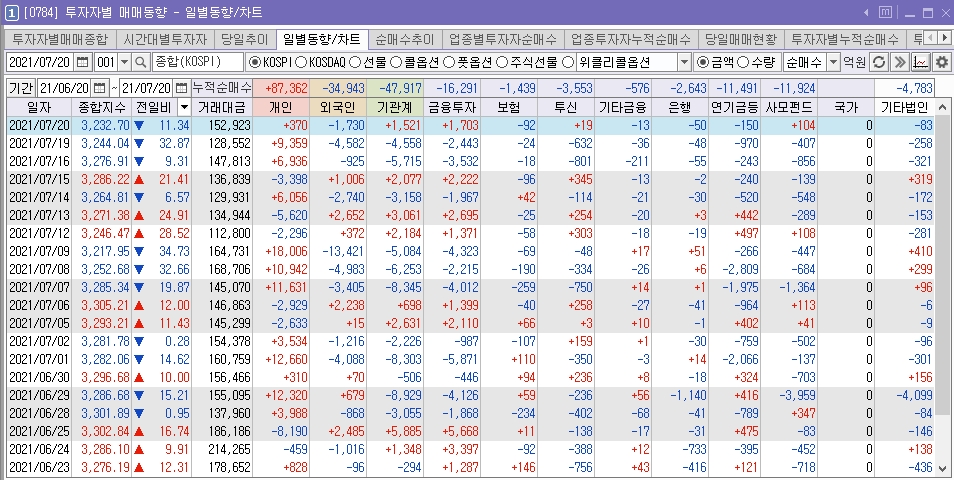Click cumulative 외국인 total -34,943

(x=338, y=88)
